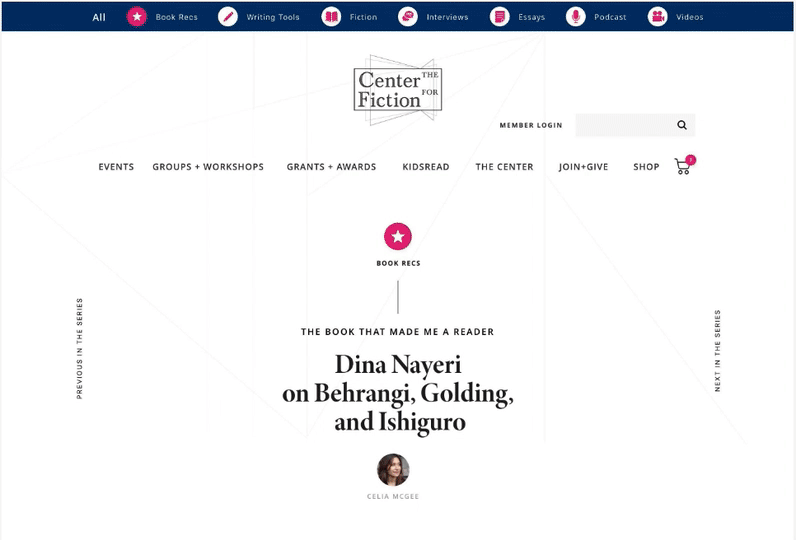Click The Book That Made Me a Reader series link
The width and height of the screenshot is (796, 540).
coord(397,332)
